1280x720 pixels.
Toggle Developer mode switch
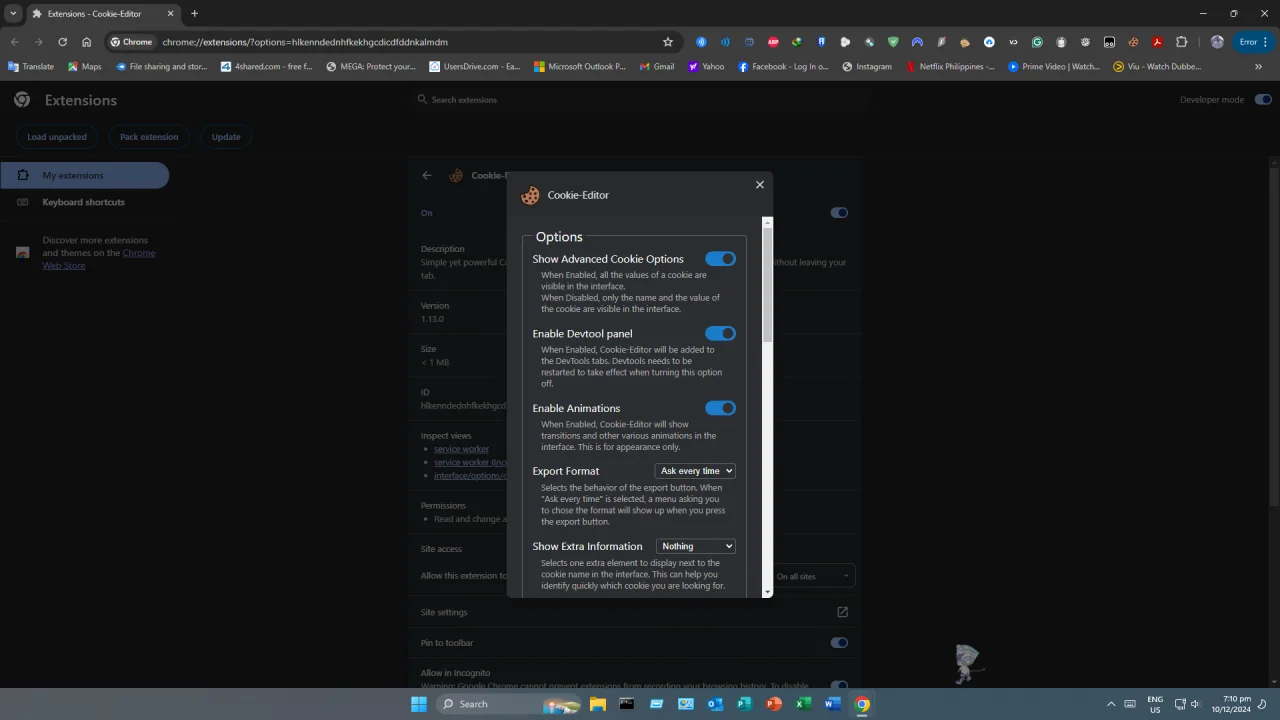[x=1263, y=100]
